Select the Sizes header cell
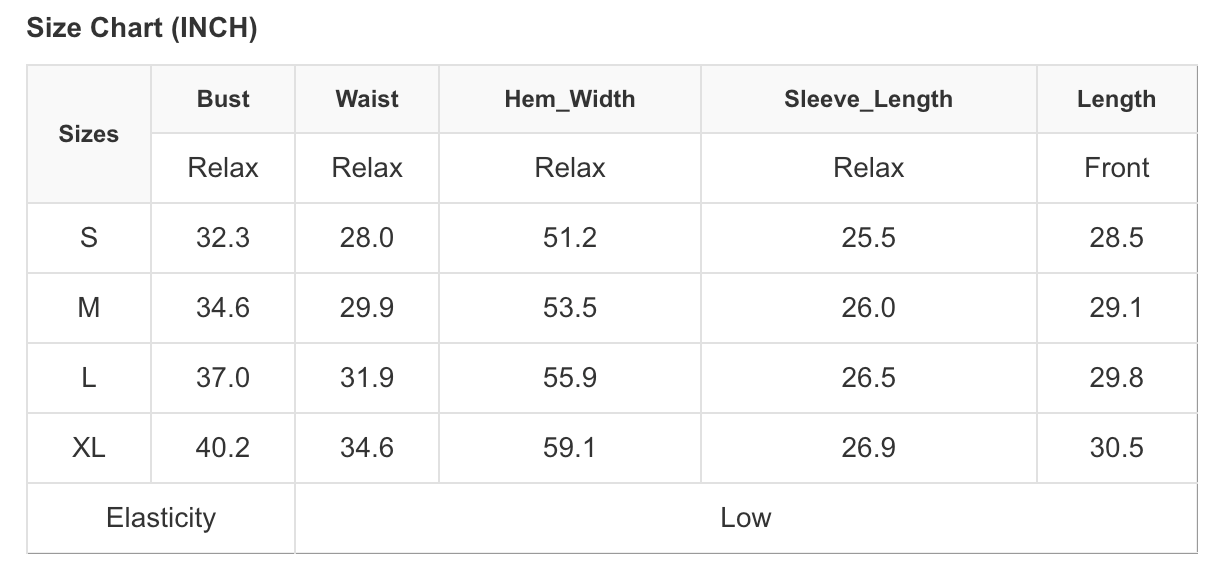 pos(89,134)
